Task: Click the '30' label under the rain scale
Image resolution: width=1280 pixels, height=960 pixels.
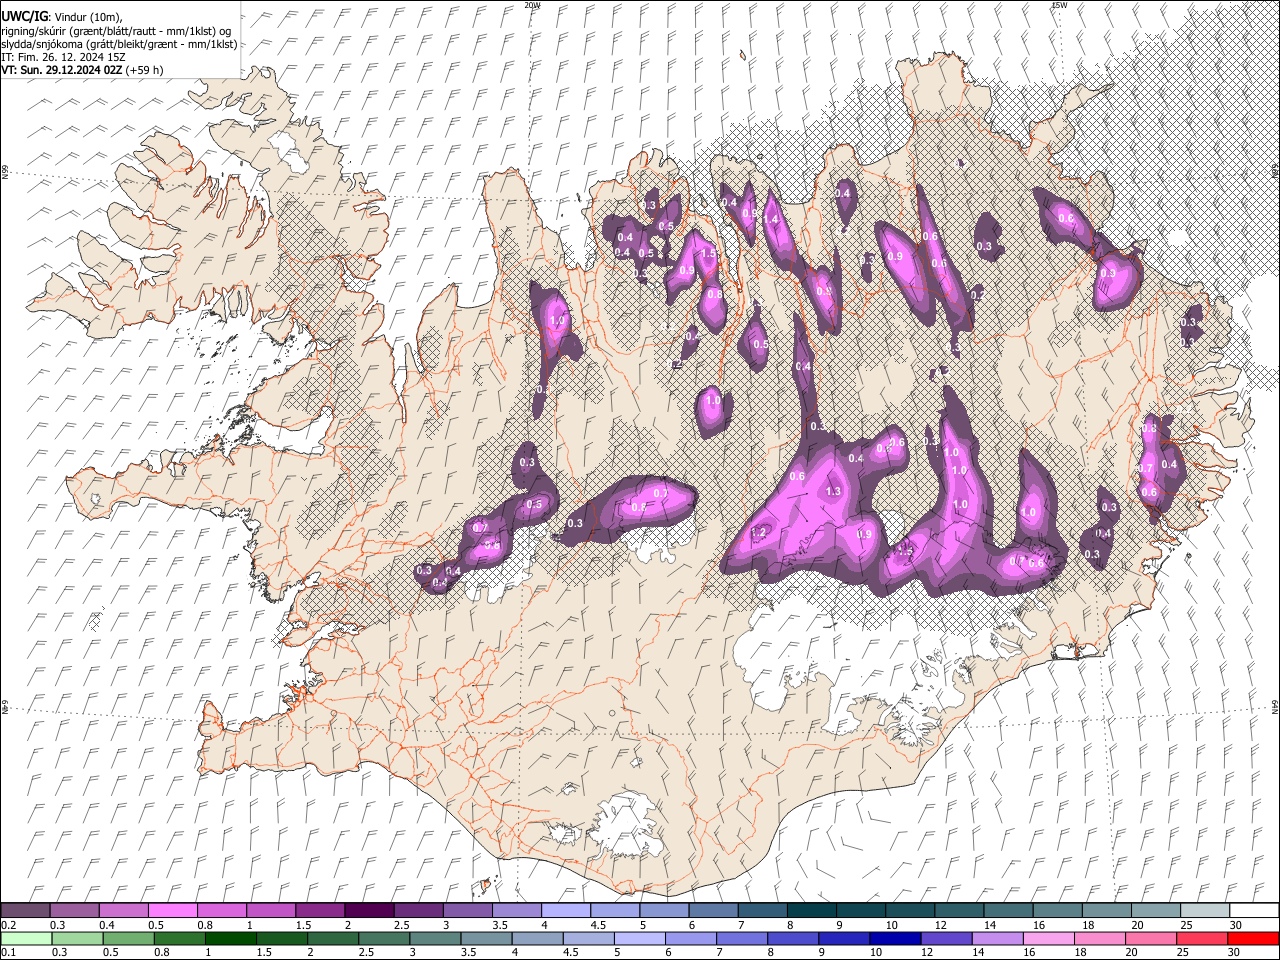Action: pyautogui.click(x=1234, y=953)
